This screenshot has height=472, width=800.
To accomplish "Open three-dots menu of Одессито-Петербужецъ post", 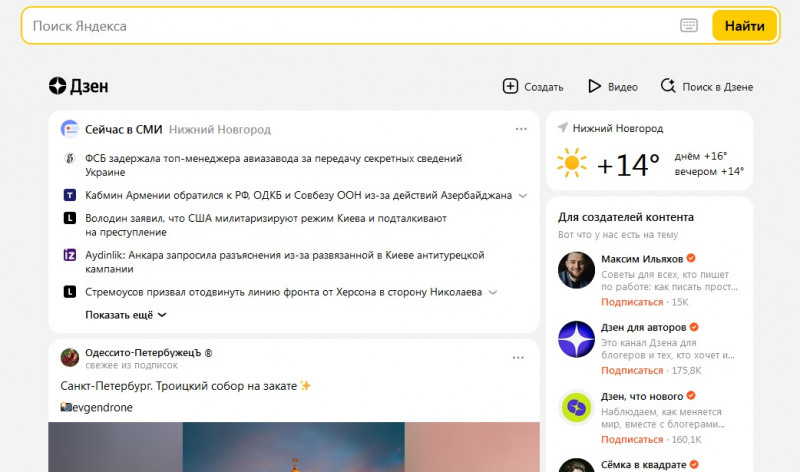I will [518, 358].
